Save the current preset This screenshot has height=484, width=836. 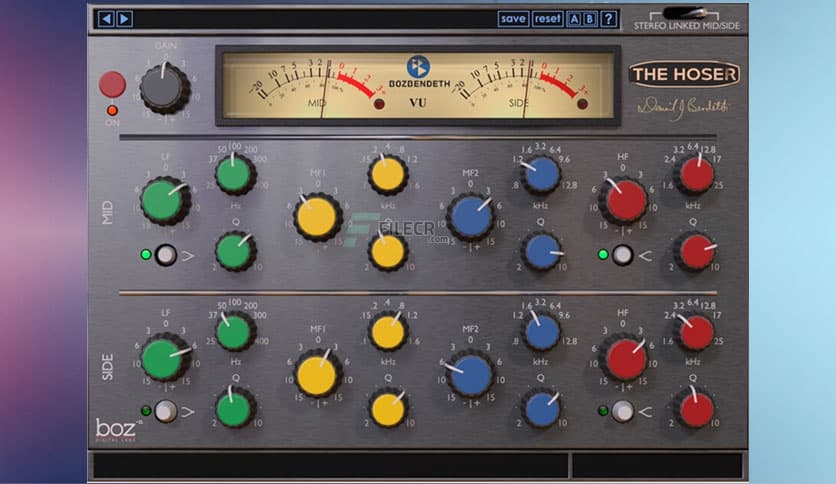(x=513, y=19)
